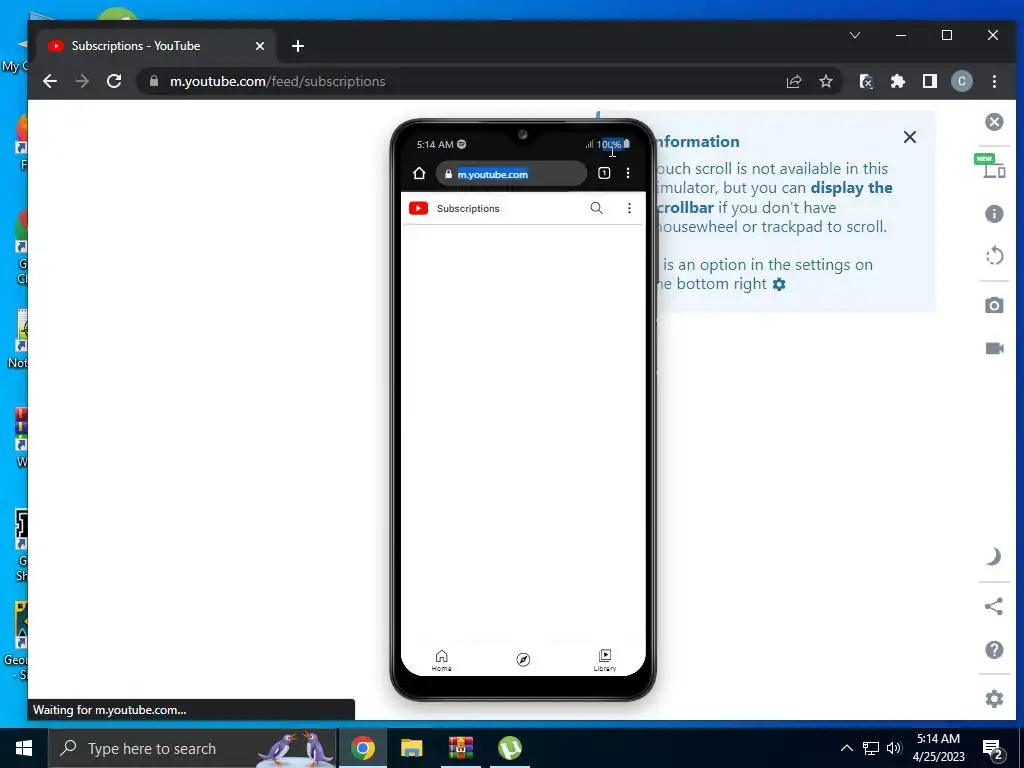Image resolution: width=1024 pixels, height=768 pixels.
Task: Open the volume control in tray
Action: point(894,748)
